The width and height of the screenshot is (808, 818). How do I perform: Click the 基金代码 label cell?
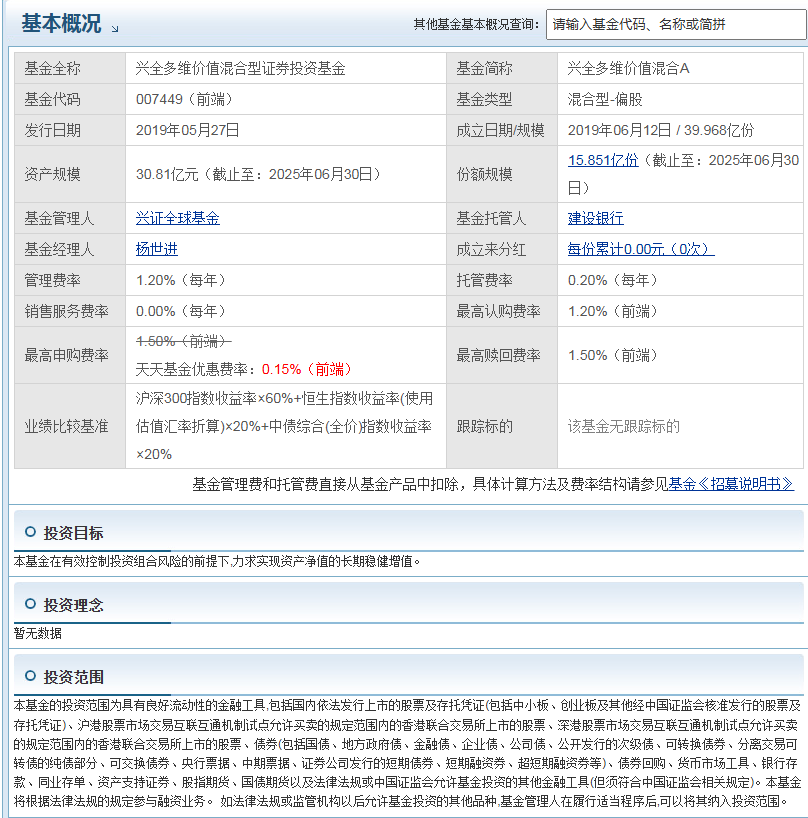click(70, 99)
